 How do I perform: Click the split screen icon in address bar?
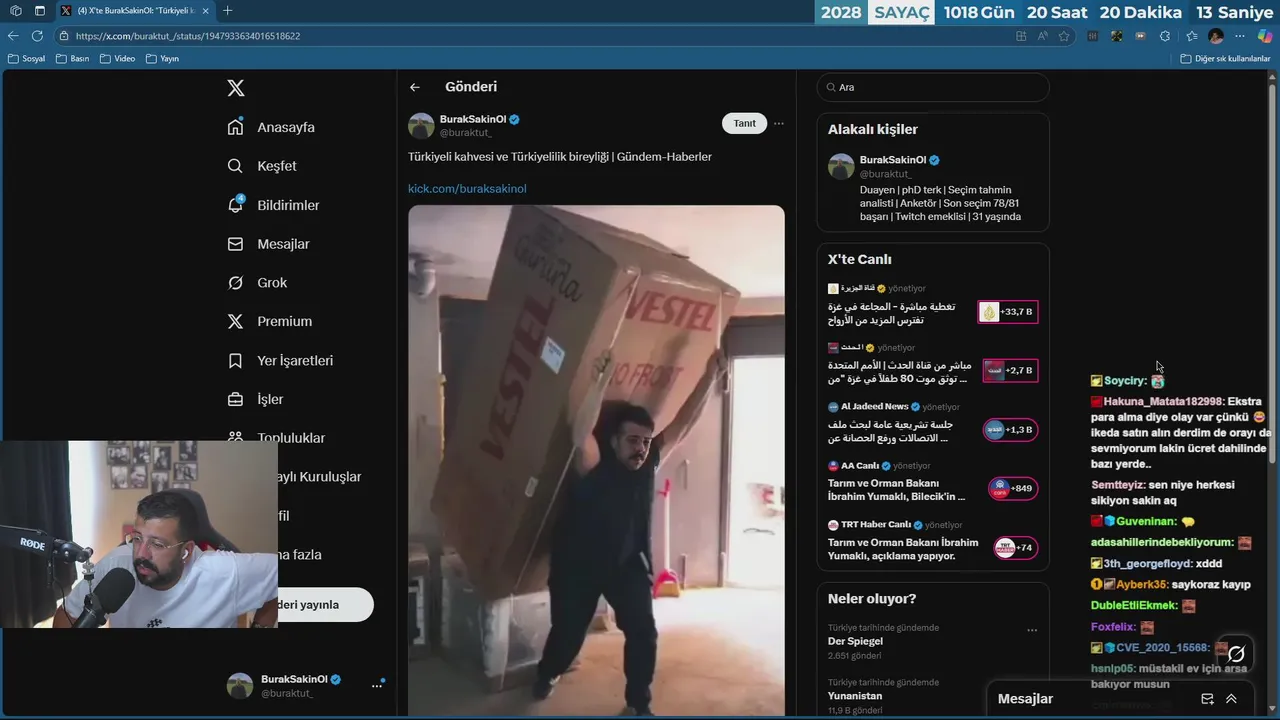(1021, 36)
